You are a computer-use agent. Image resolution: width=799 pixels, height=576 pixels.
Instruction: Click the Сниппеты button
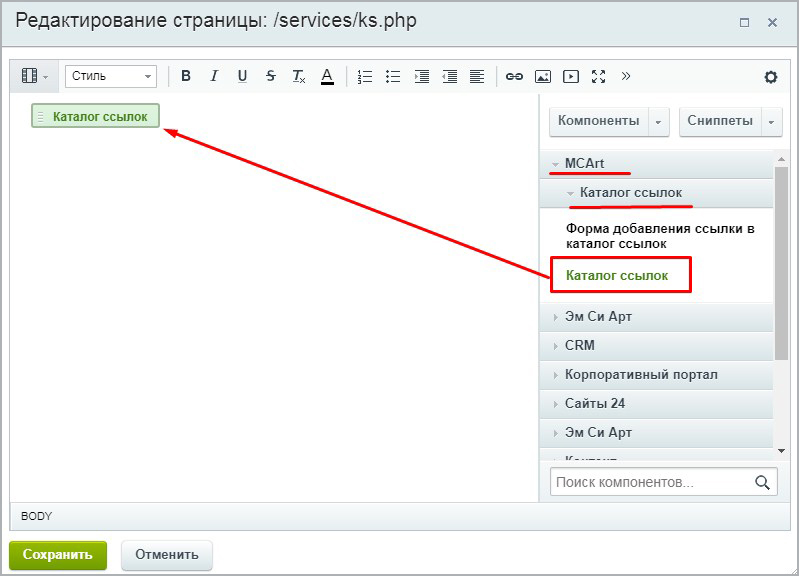click(720, 121)
